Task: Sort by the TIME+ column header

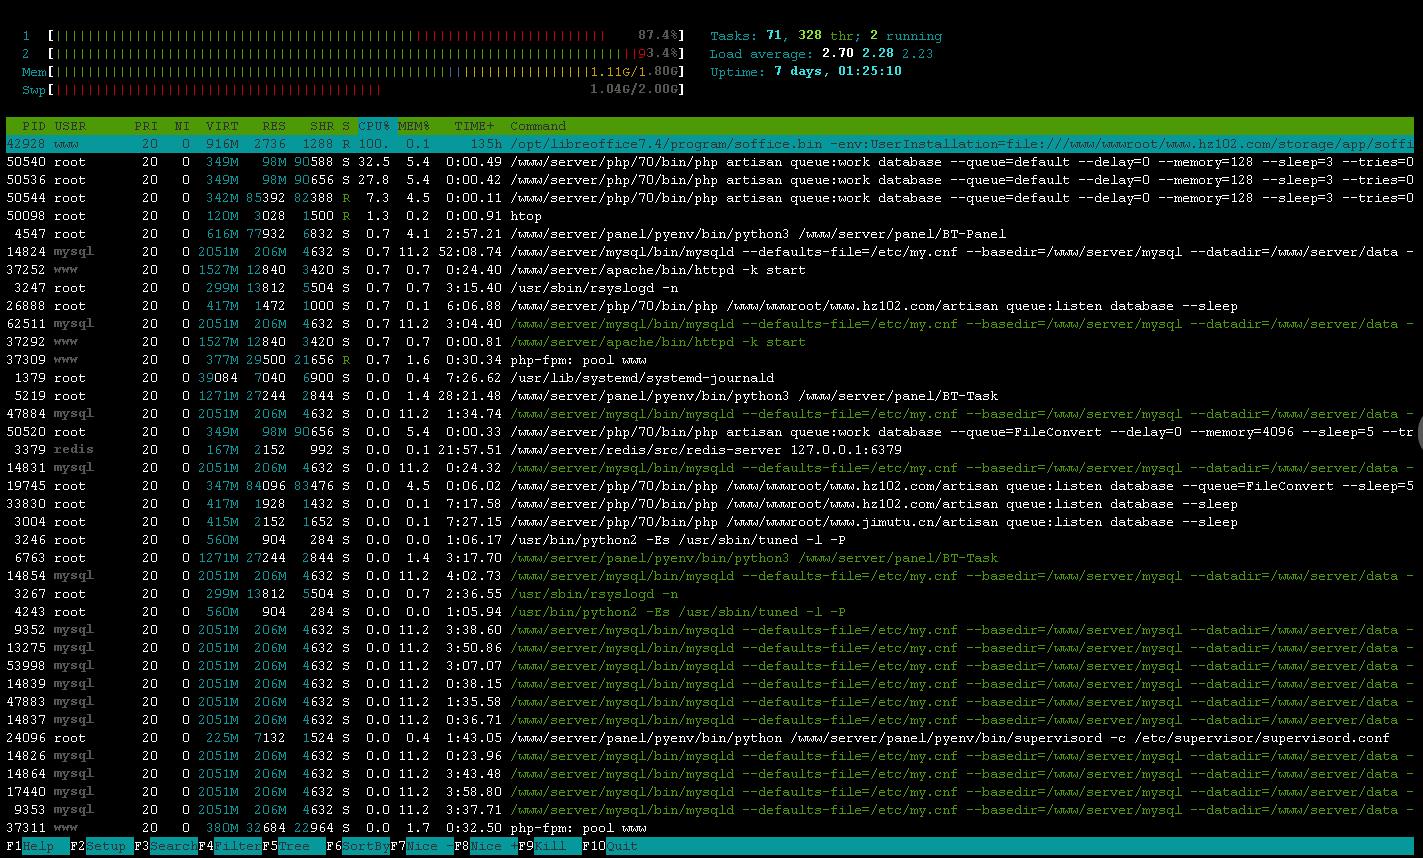Action: click(474, 126)
